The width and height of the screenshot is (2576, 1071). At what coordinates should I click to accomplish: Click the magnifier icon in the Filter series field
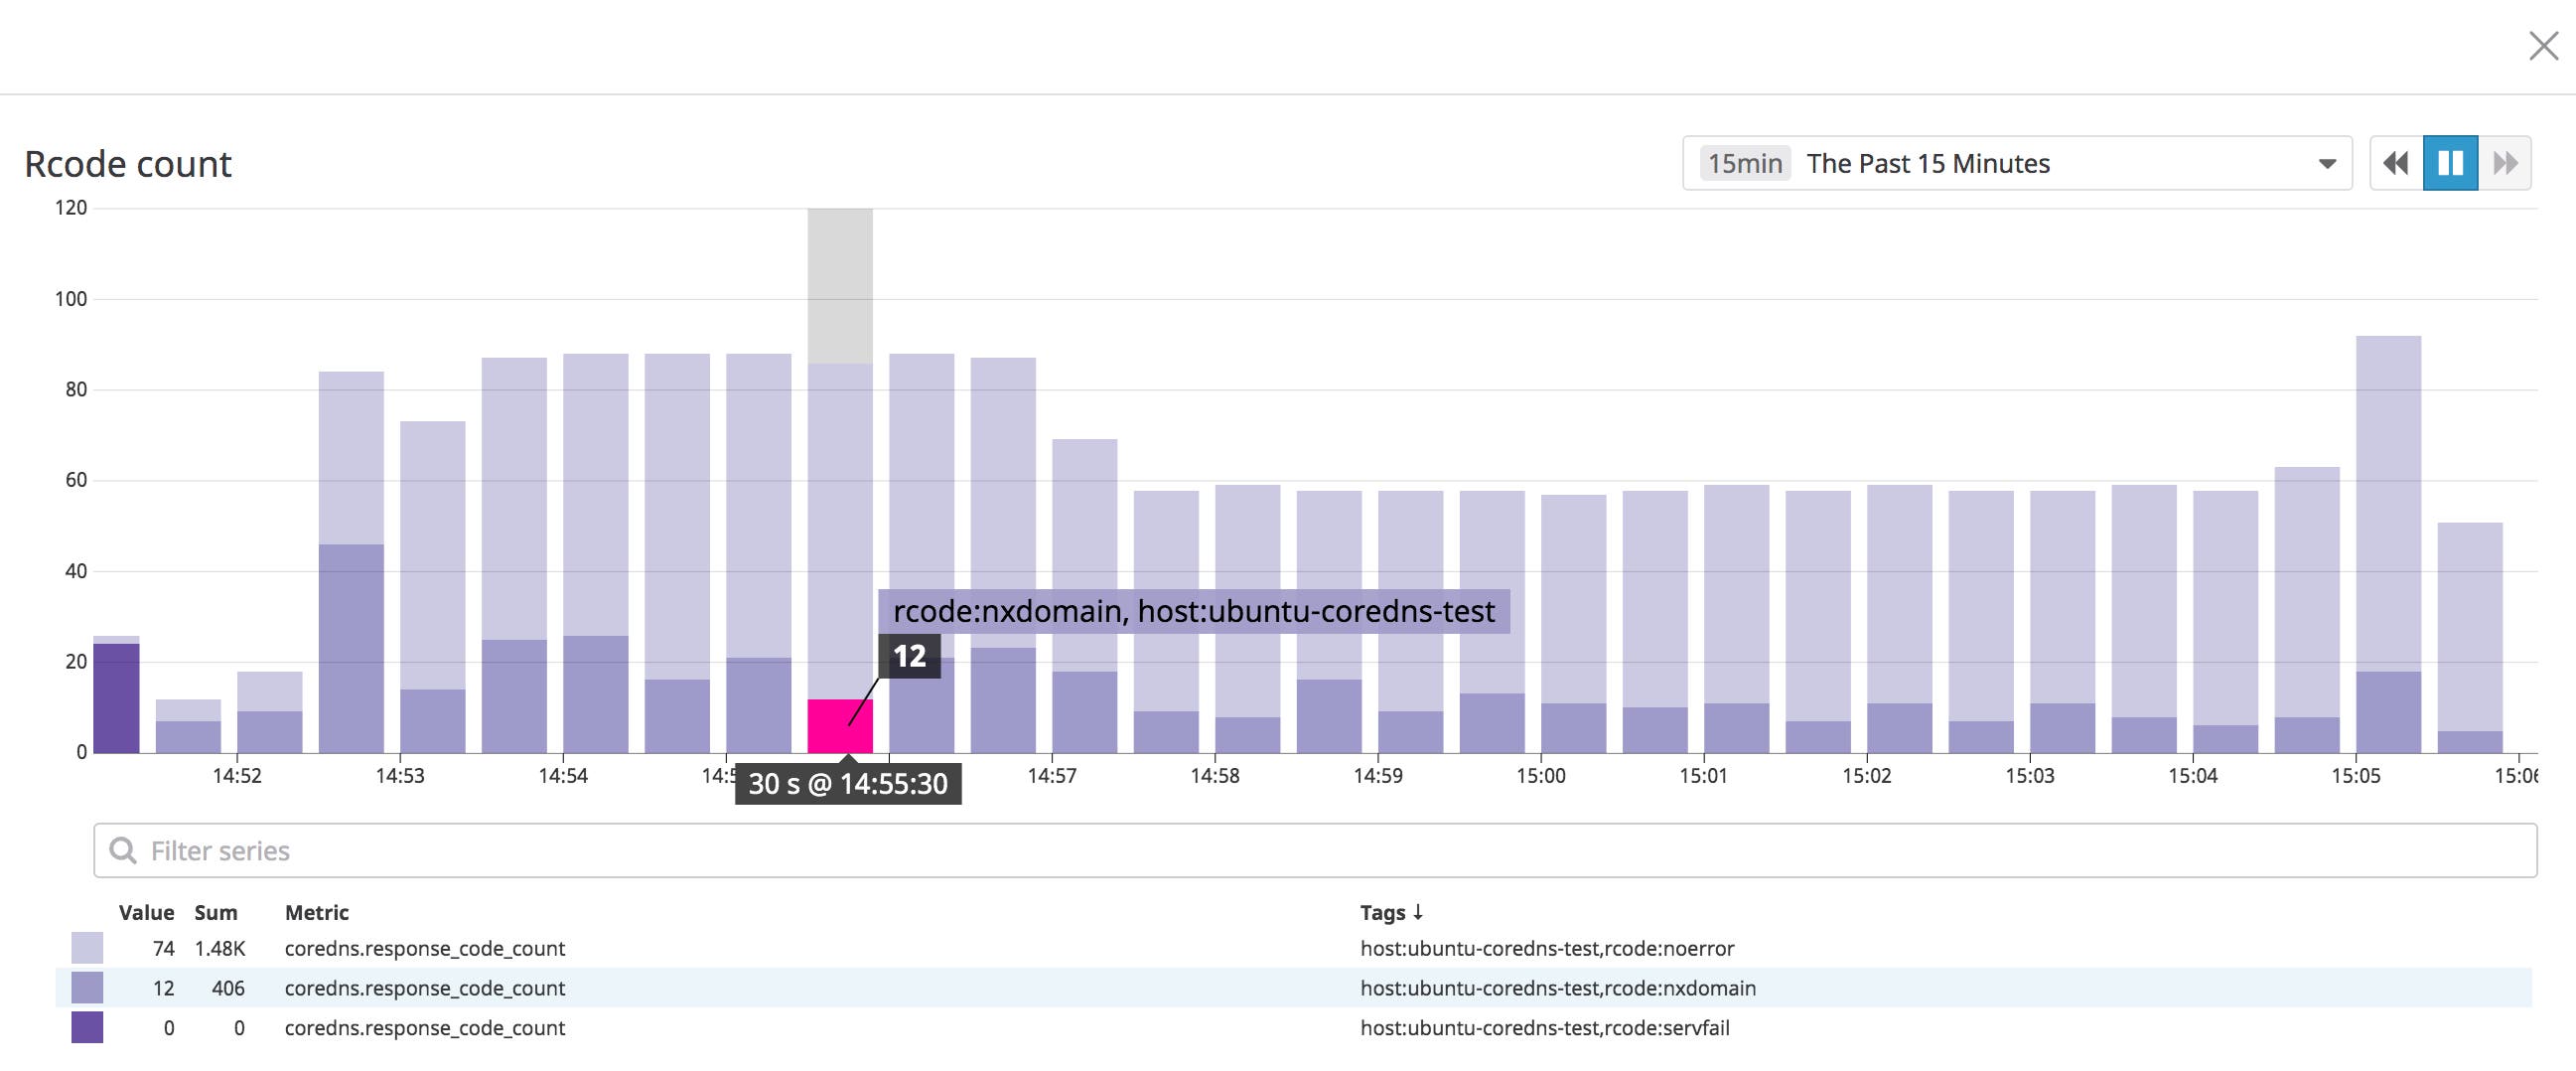(x=124, y=849)
